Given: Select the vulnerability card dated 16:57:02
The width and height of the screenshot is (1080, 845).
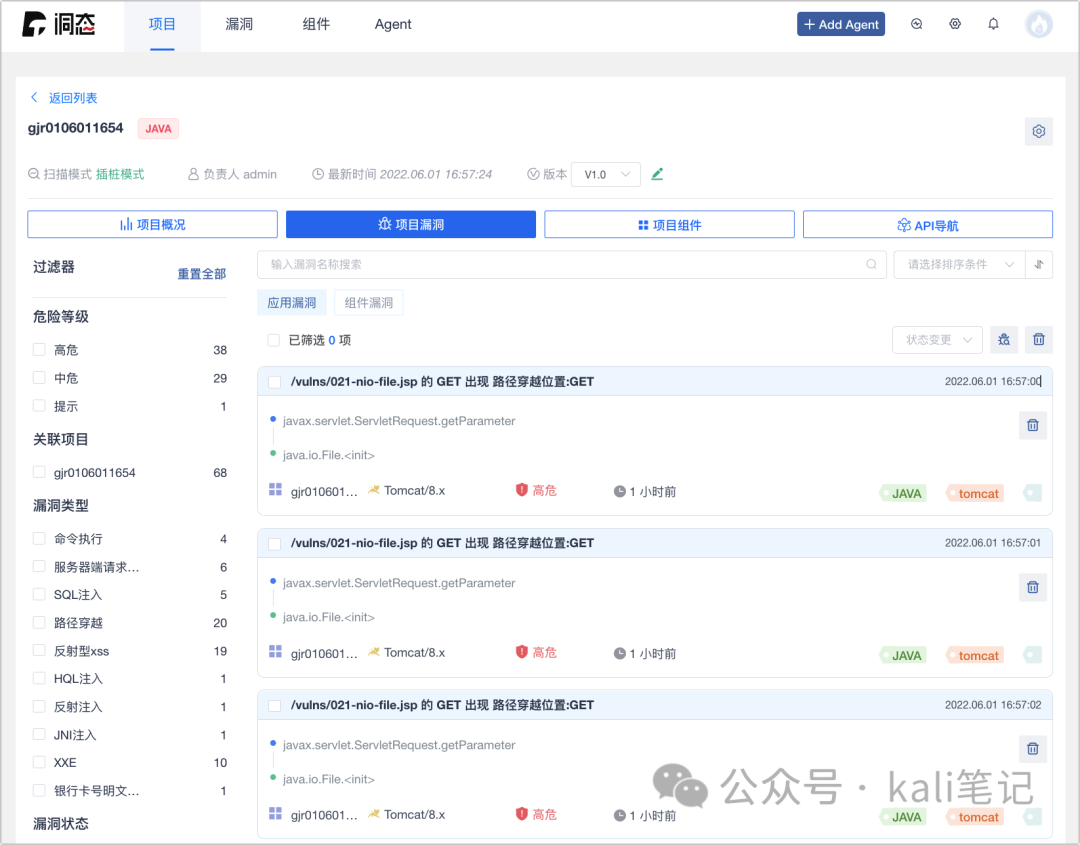Looking at the screenshot, I should pos(275,706).
